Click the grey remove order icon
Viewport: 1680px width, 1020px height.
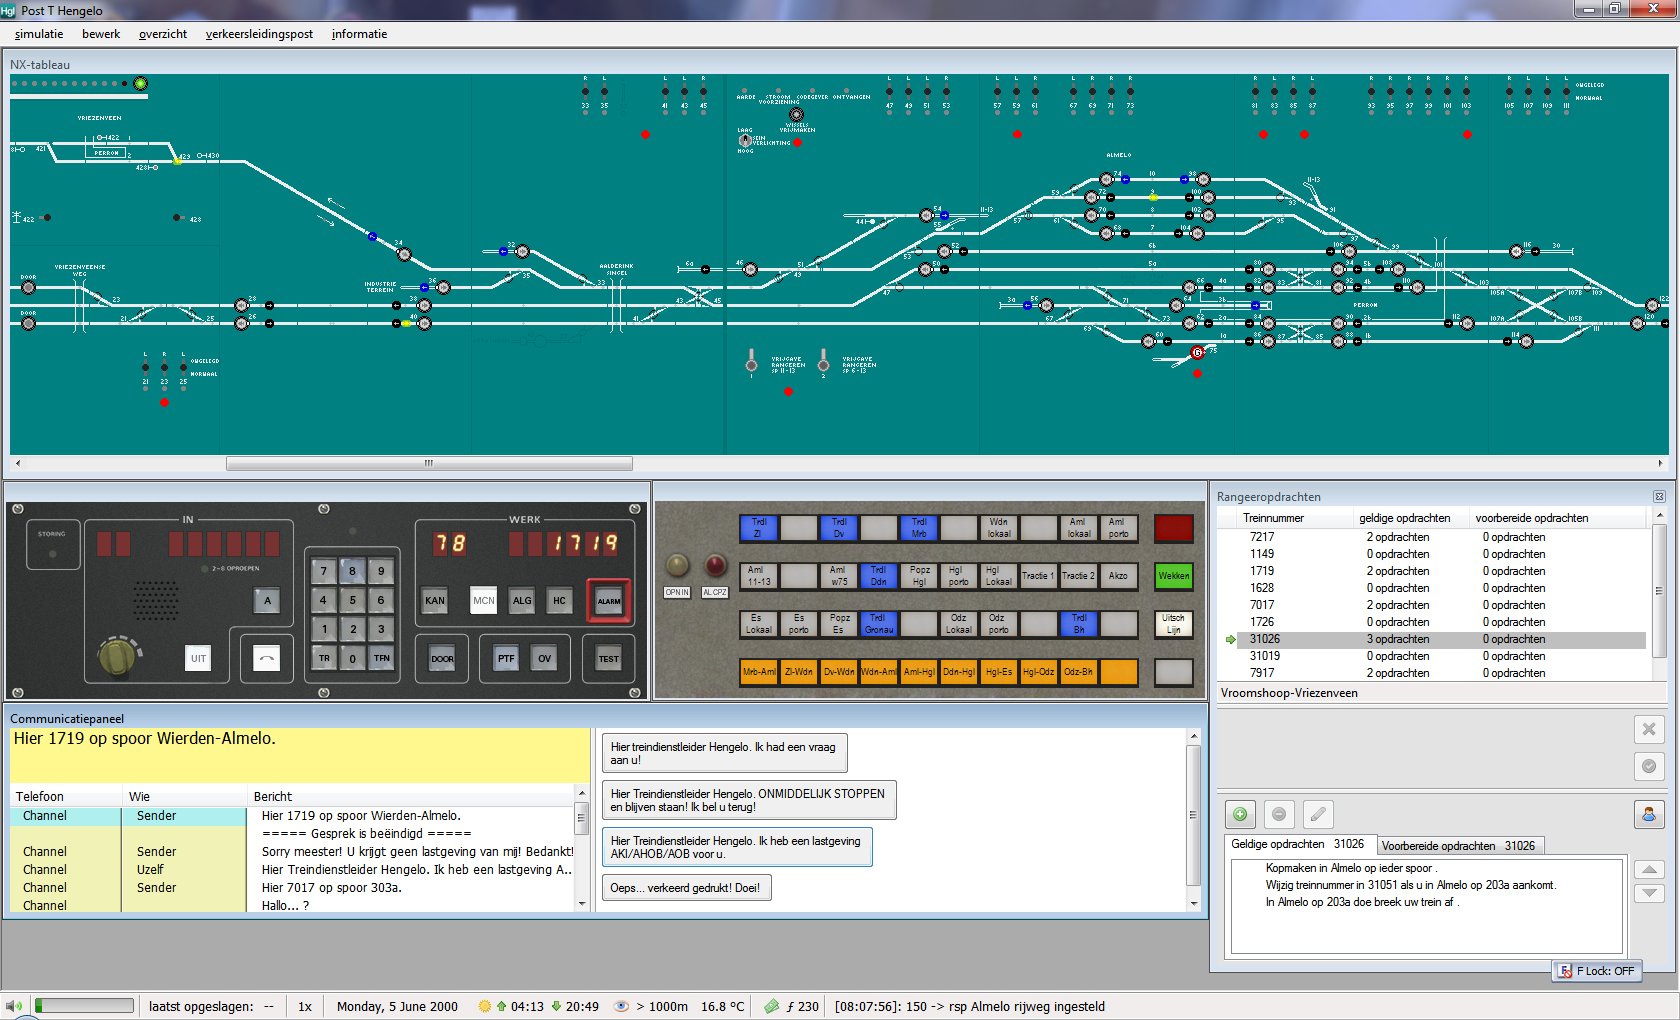click(1279, 814)
